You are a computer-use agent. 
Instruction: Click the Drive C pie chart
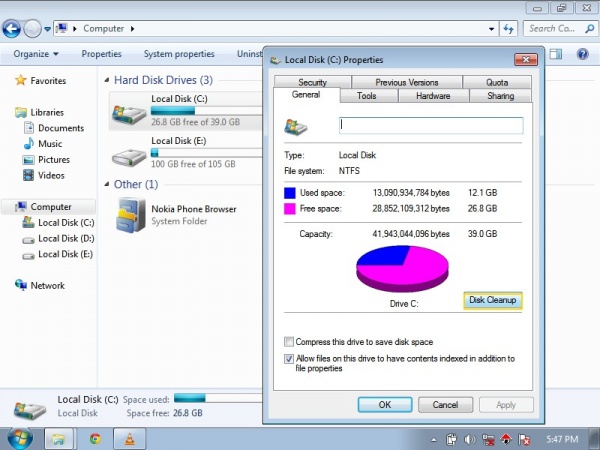click(402, 269)
